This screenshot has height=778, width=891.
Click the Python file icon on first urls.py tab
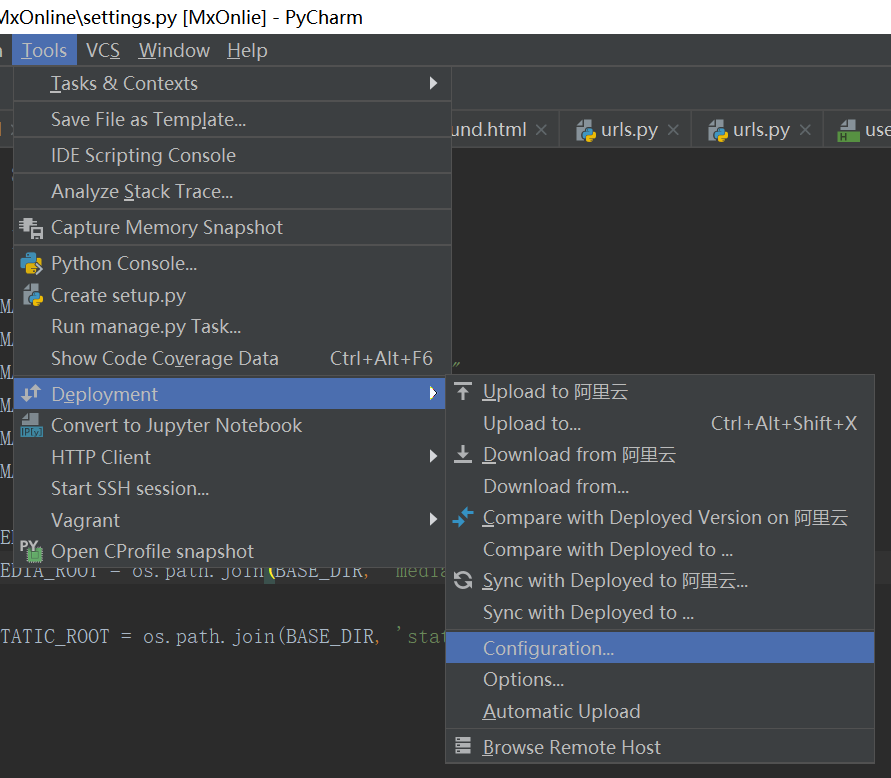[x=586, y=131]
